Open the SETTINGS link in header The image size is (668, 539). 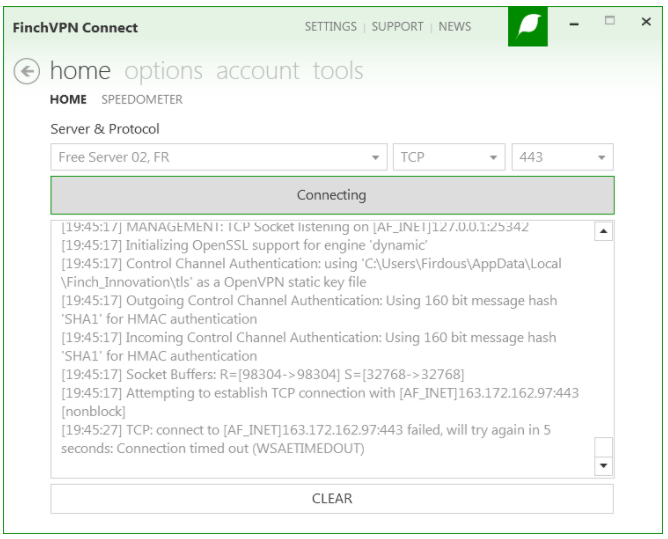331,27
